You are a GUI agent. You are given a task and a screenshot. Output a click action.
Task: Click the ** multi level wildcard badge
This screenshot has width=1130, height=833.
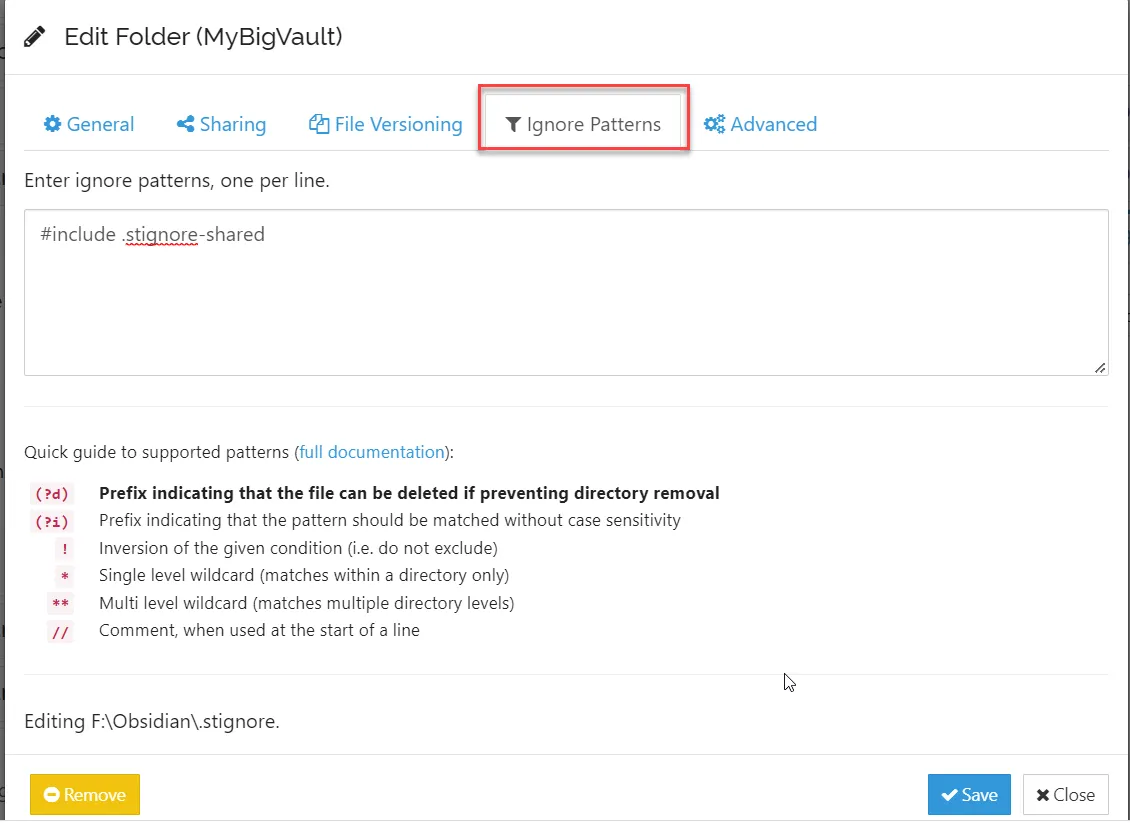(60, 605)
